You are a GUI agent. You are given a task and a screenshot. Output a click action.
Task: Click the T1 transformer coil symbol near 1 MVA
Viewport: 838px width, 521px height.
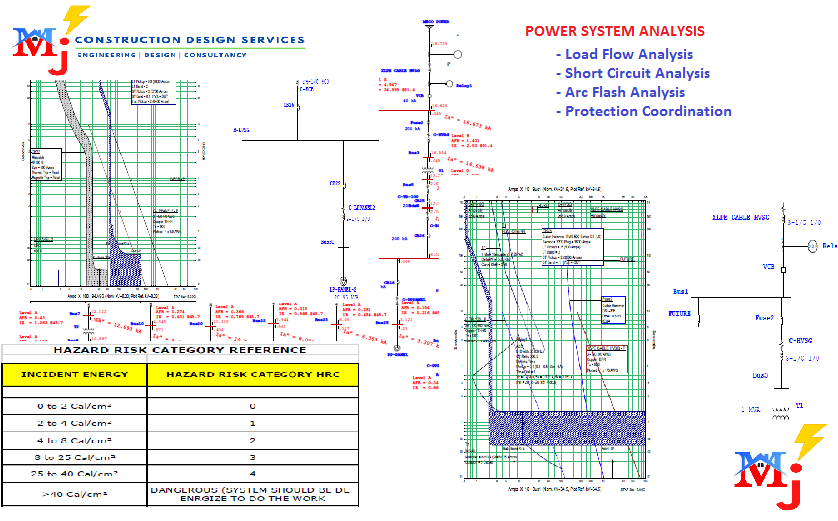pos(781,414)
